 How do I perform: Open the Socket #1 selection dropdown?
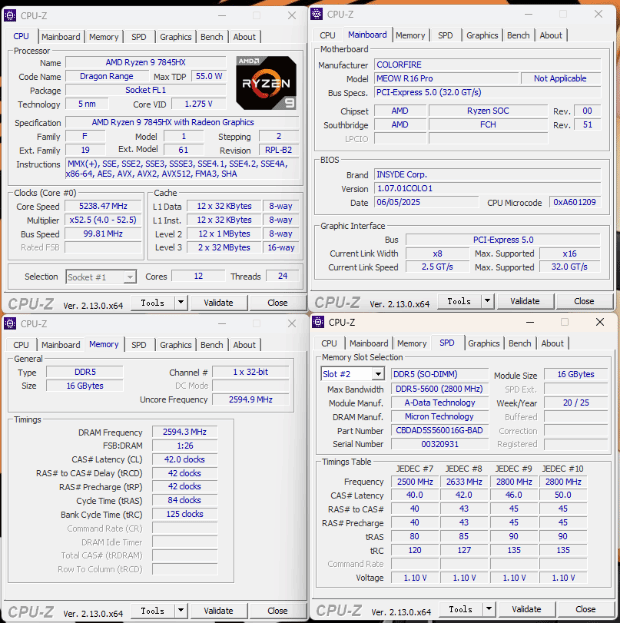(129, 277)
